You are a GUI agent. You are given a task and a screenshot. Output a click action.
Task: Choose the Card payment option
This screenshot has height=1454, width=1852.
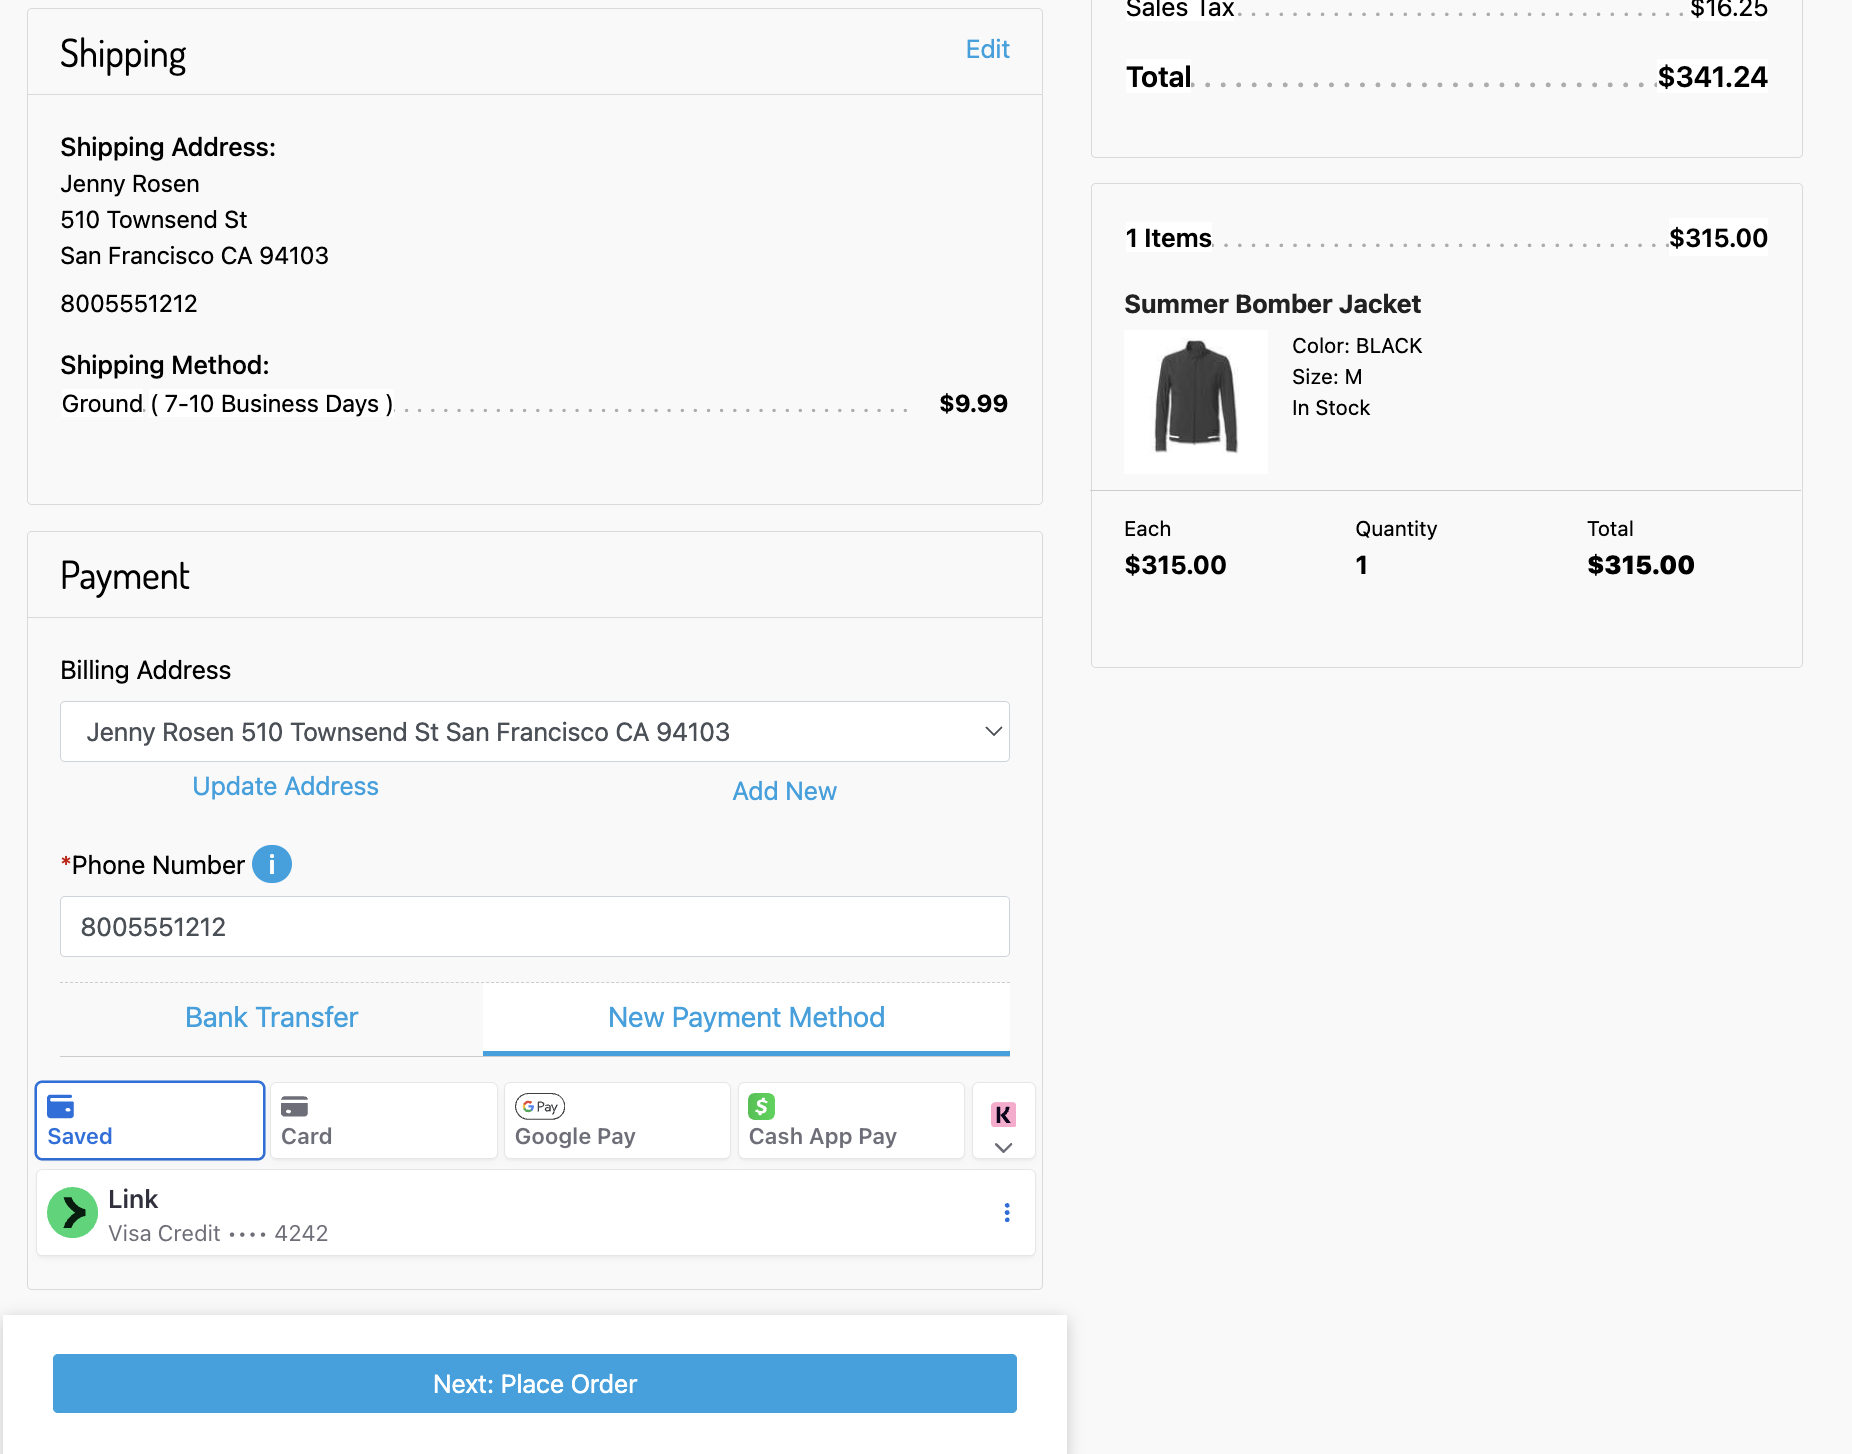pos(383,1120)
